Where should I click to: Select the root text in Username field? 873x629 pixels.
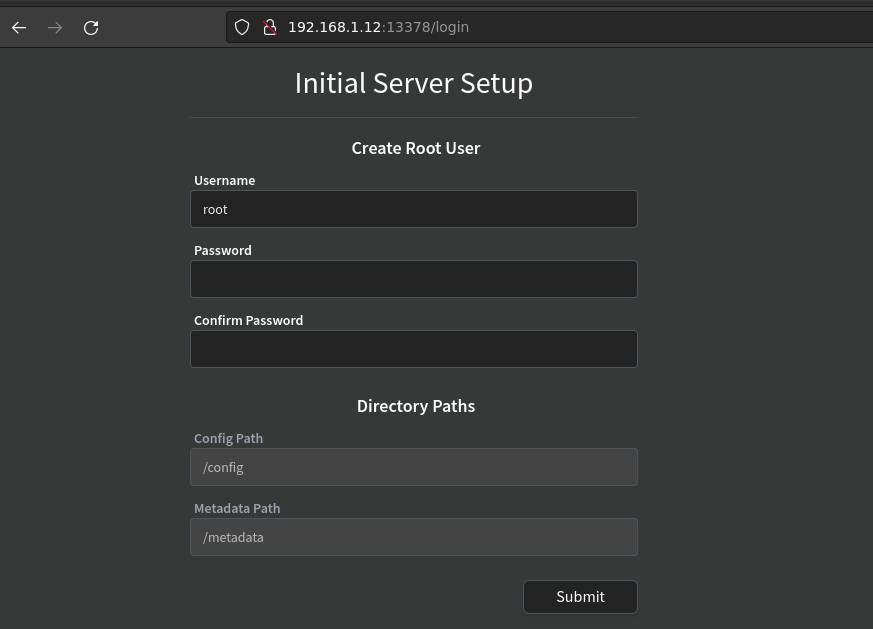(216, 209)
